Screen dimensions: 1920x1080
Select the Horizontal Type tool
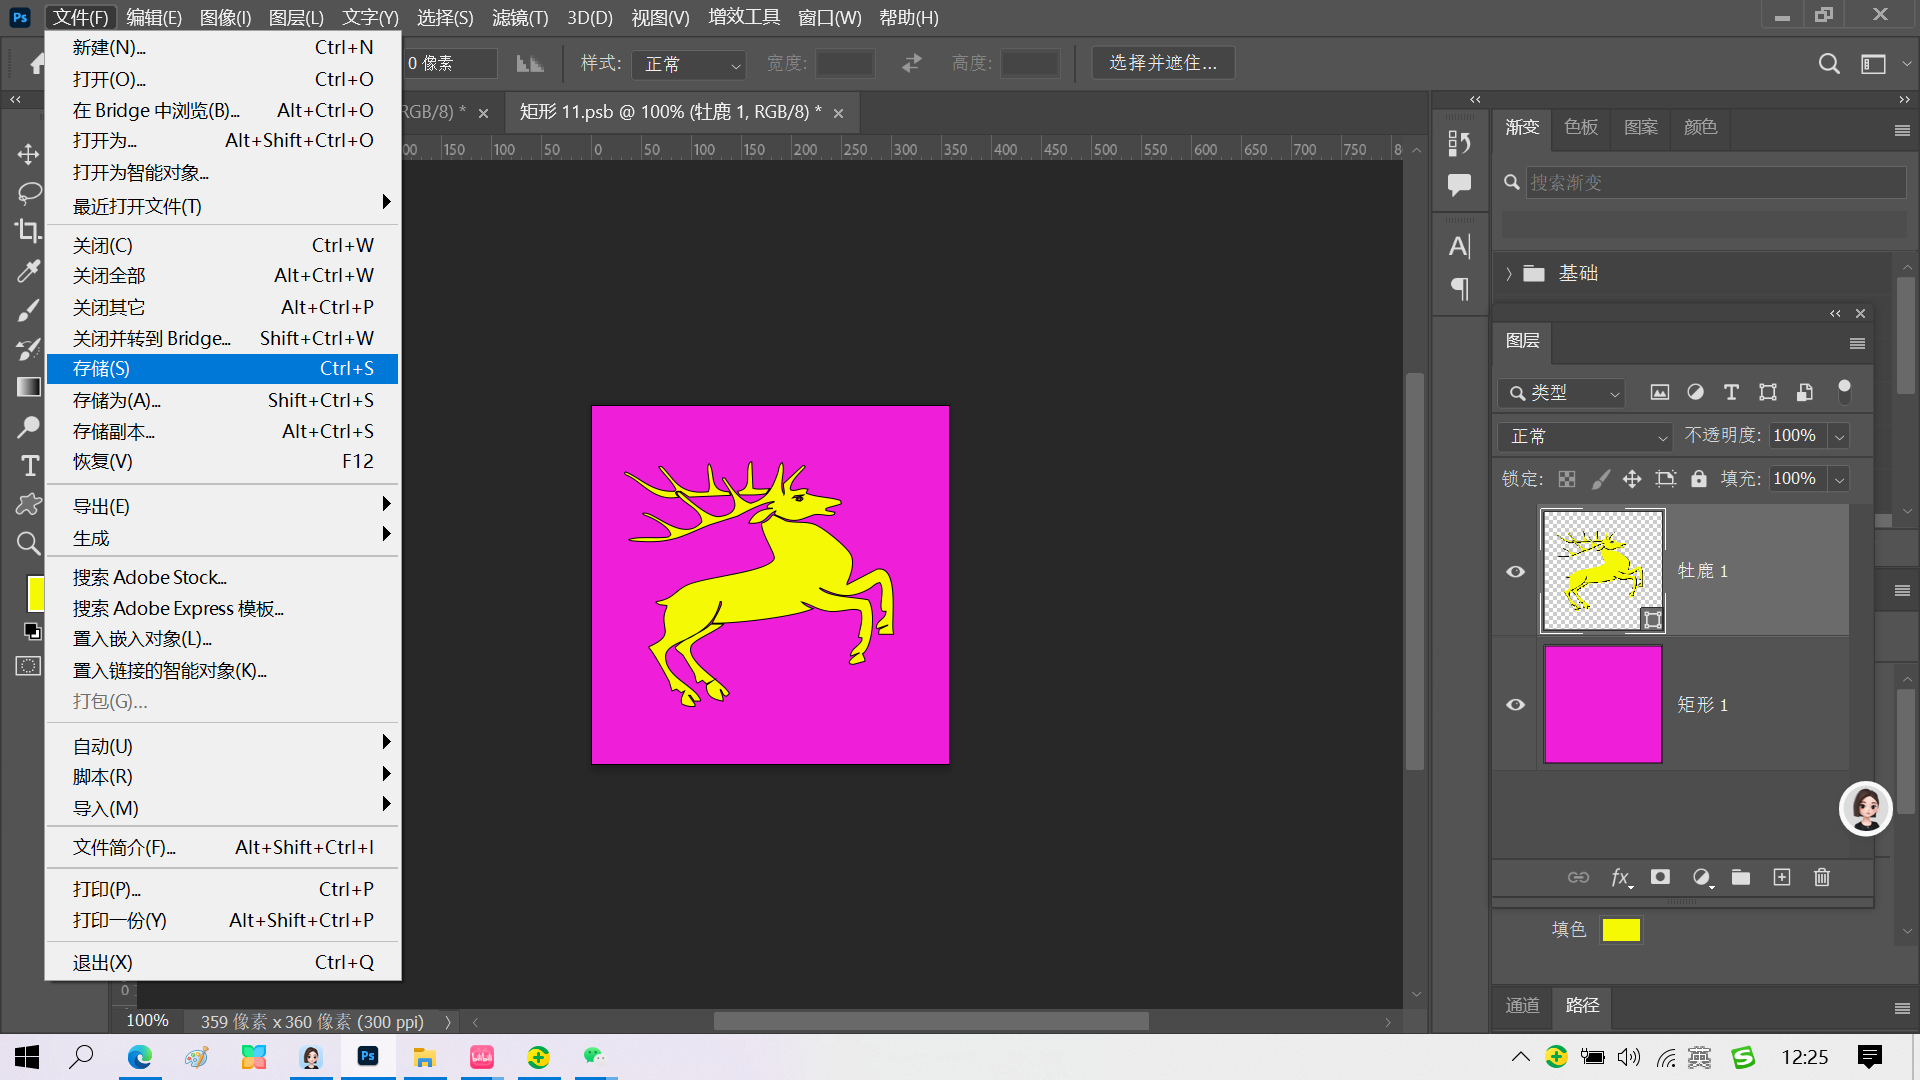click(29, 466)
